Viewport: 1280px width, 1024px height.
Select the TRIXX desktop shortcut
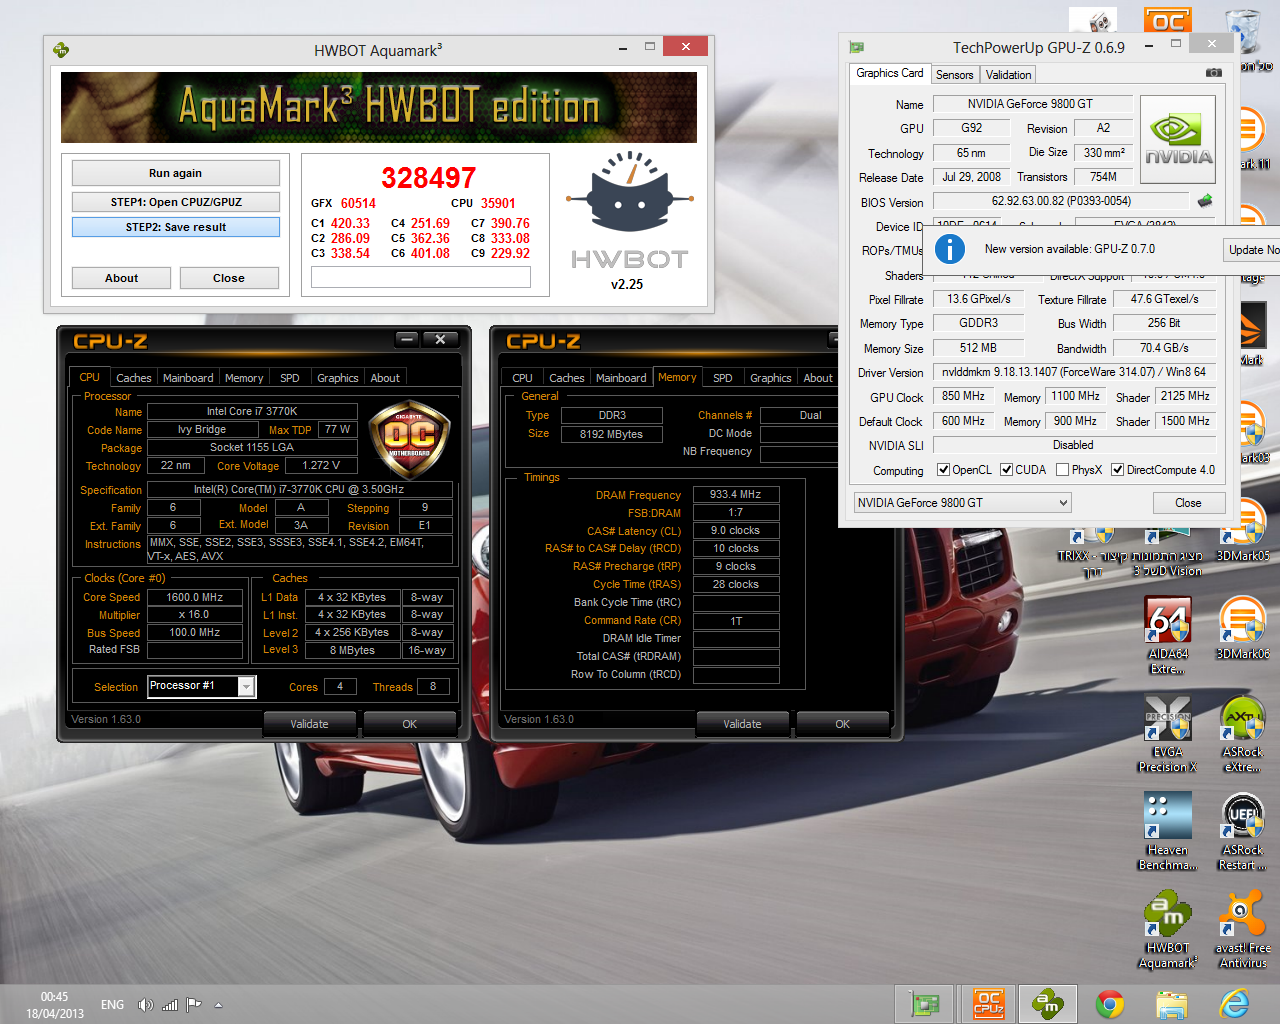point(1090,552)
